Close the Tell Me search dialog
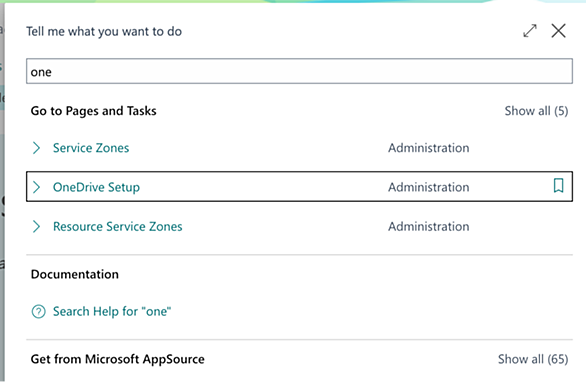This screenshot has width=586, height=382. [558, 31]
